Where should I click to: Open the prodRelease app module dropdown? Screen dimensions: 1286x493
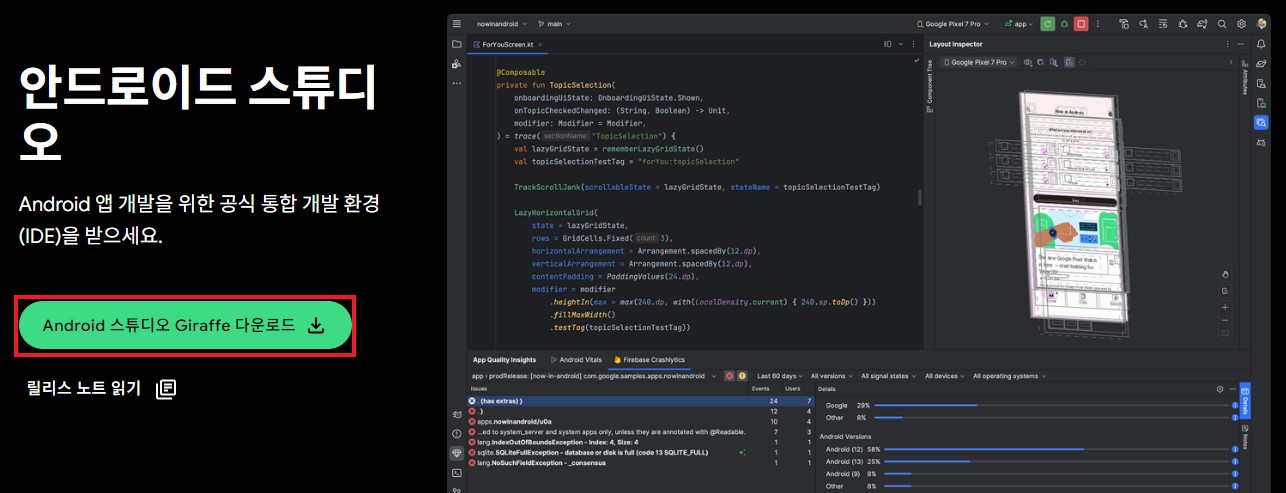pos(594,376)
